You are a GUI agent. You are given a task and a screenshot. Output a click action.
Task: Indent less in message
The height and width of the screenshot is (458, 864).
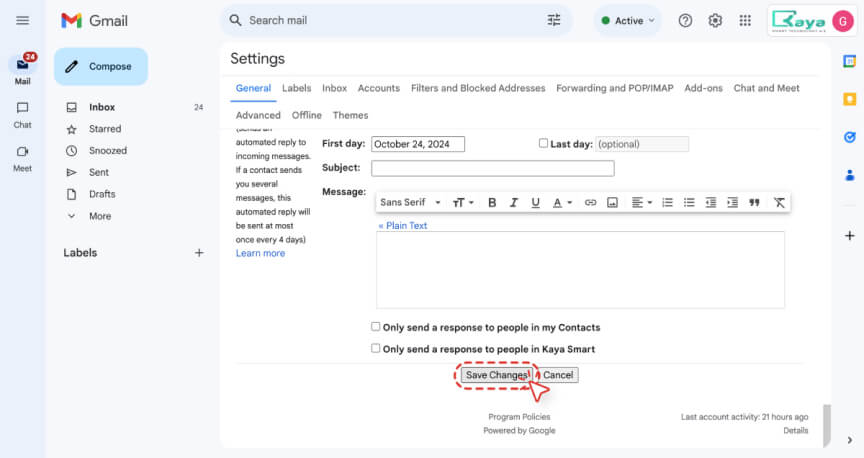(711, 203)
